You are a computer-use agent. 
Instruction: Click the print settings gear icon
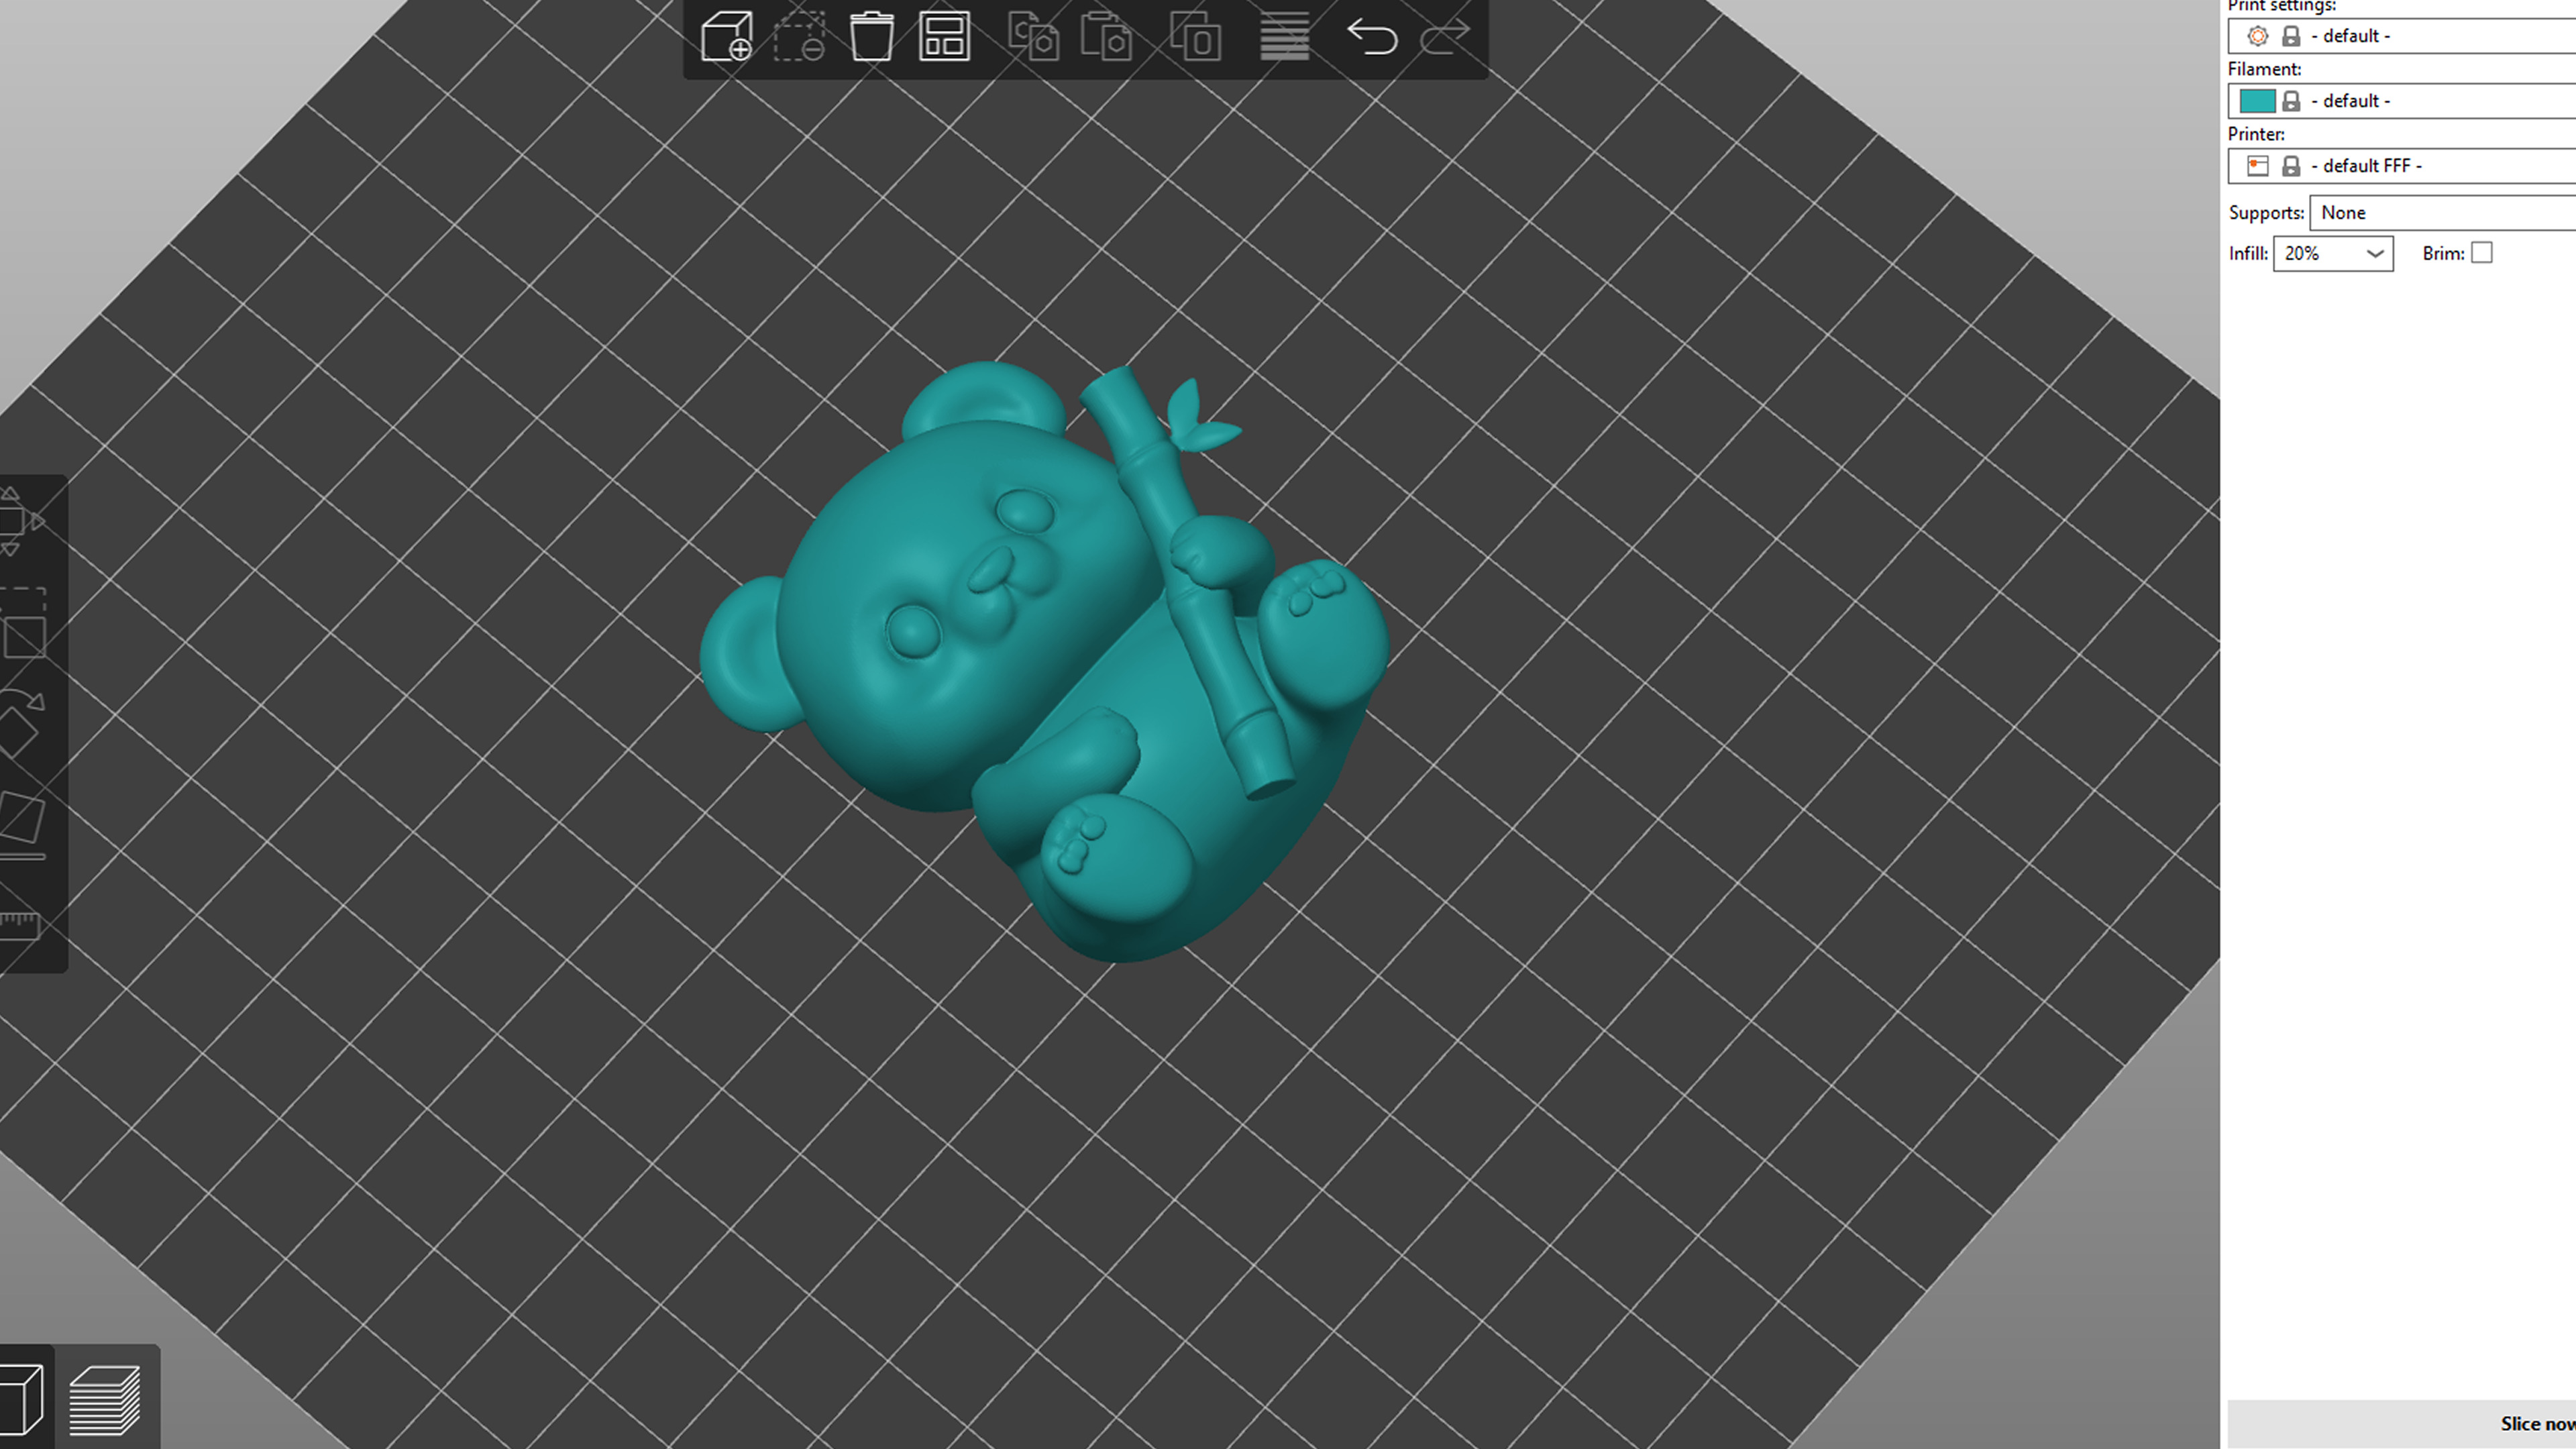coord(2257,36)
